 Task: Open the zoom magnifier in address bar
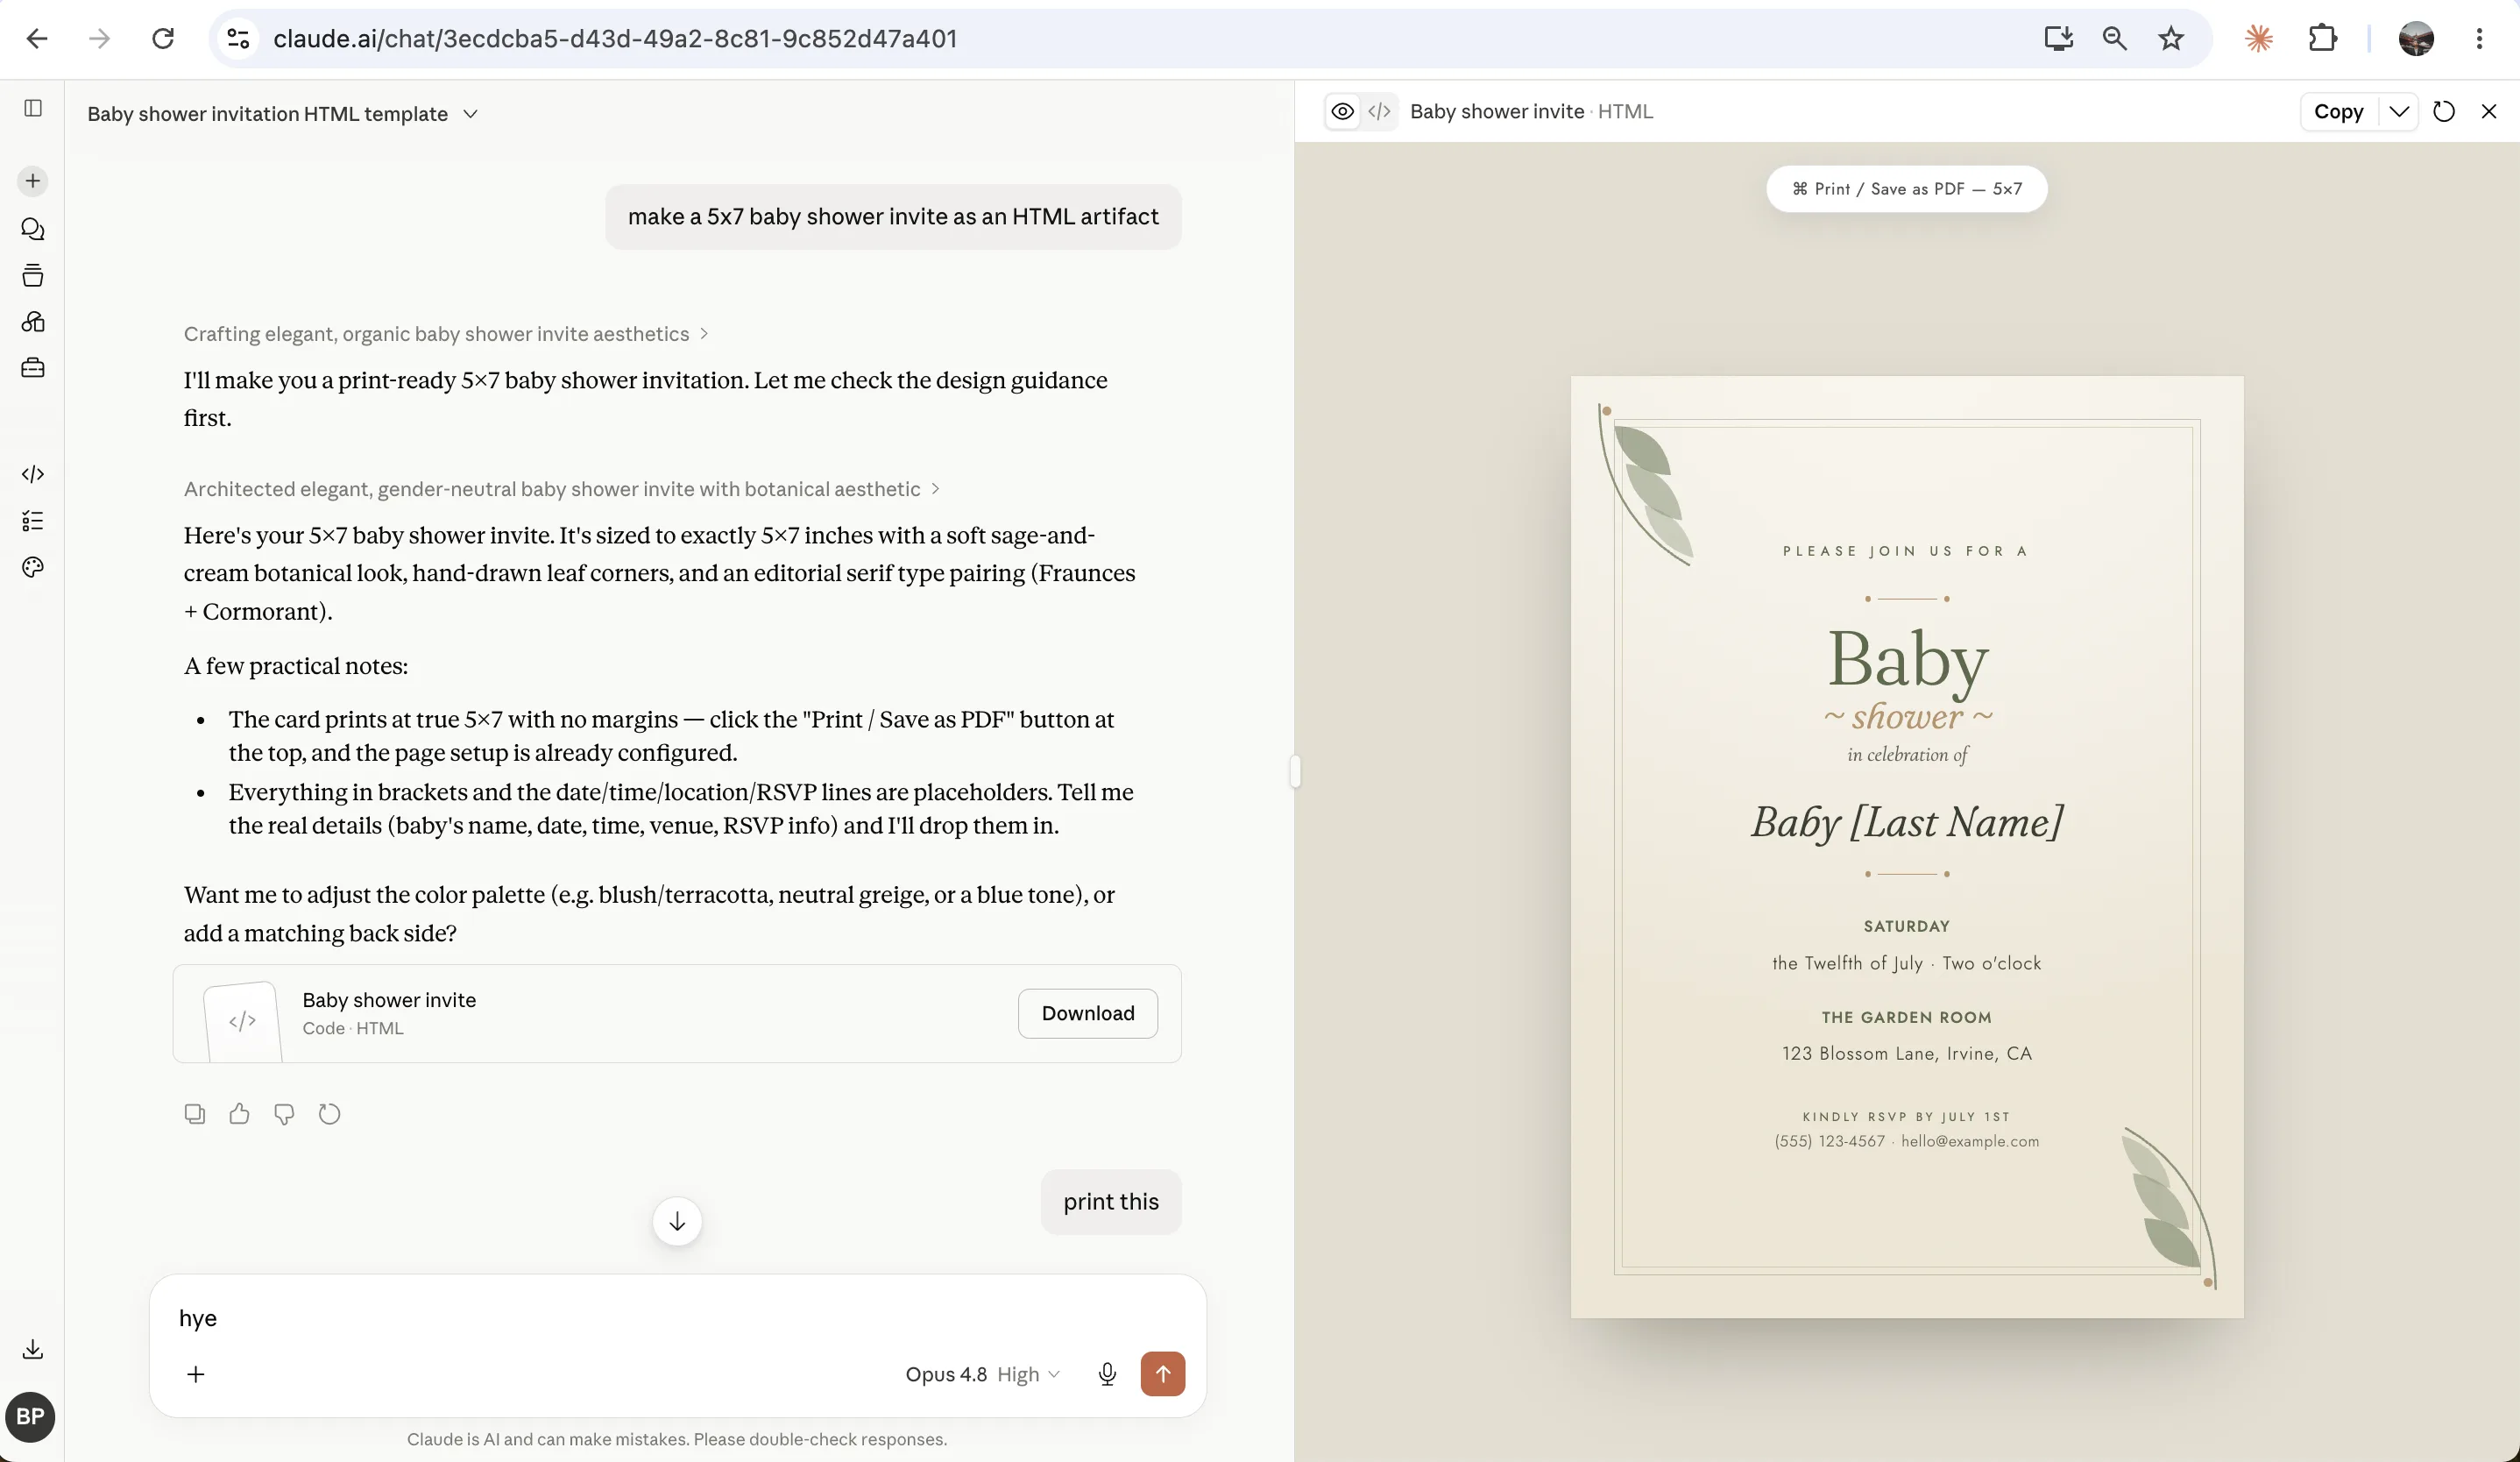[2114, 39]
